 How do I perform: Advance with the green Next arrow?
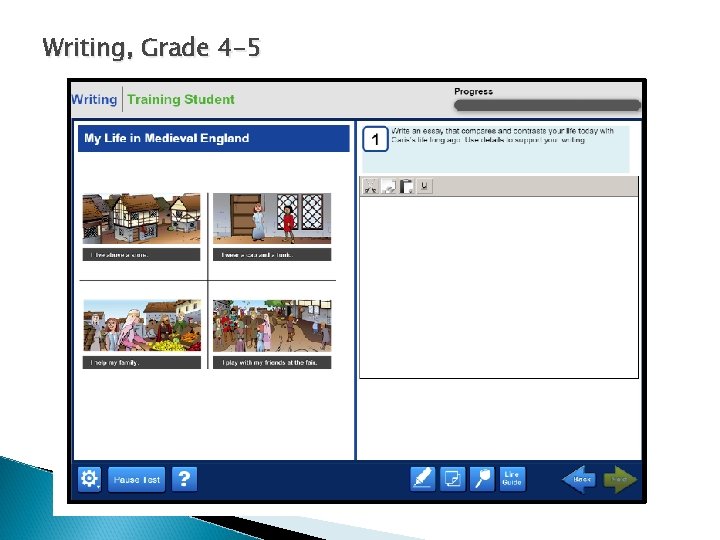(620, 479)
